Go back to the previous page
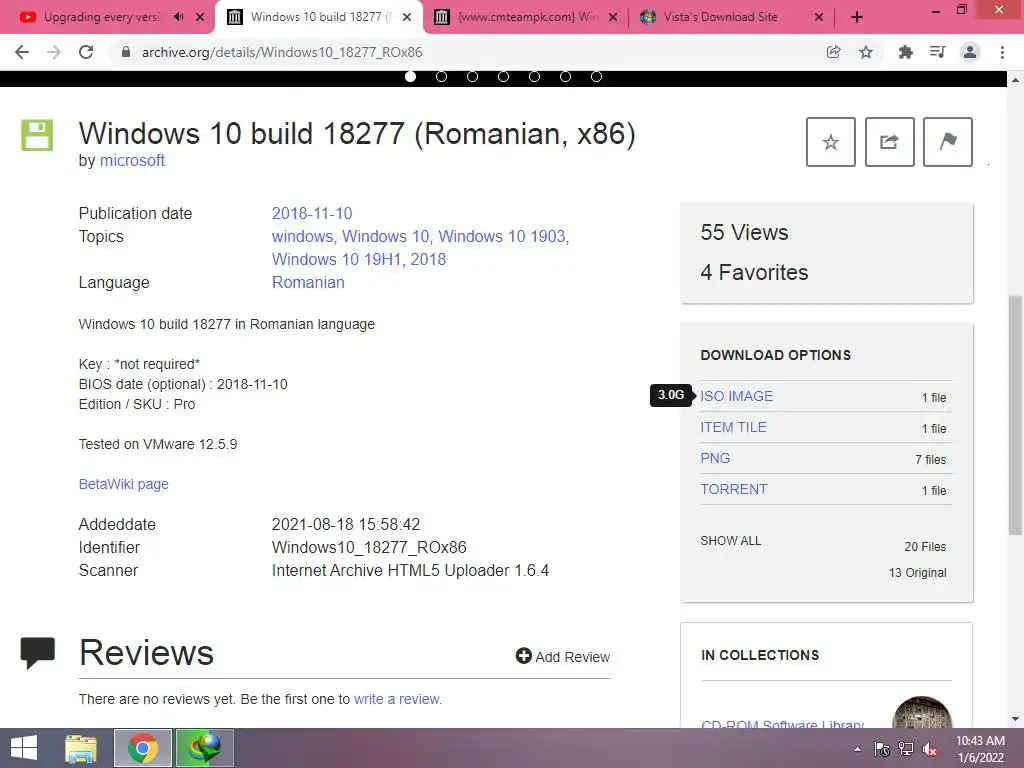 tap(22, 52)
